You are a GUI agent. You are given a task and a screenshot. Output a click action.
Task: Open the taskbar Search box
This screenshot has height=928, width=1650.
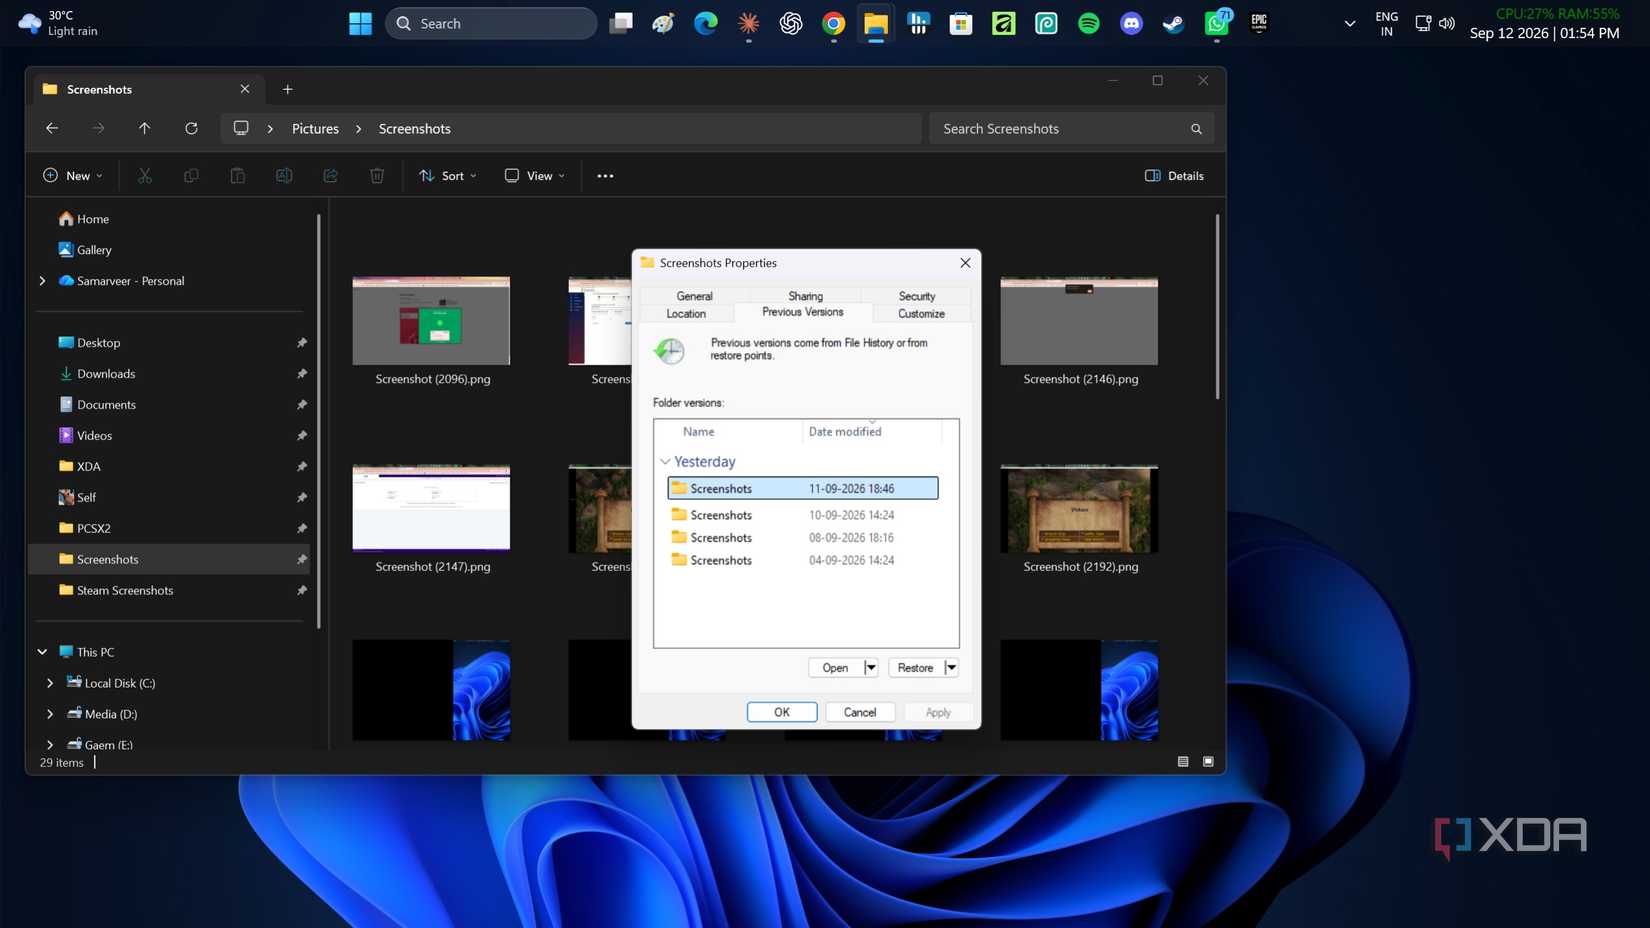pyautogui.click(x=491, y=23)
